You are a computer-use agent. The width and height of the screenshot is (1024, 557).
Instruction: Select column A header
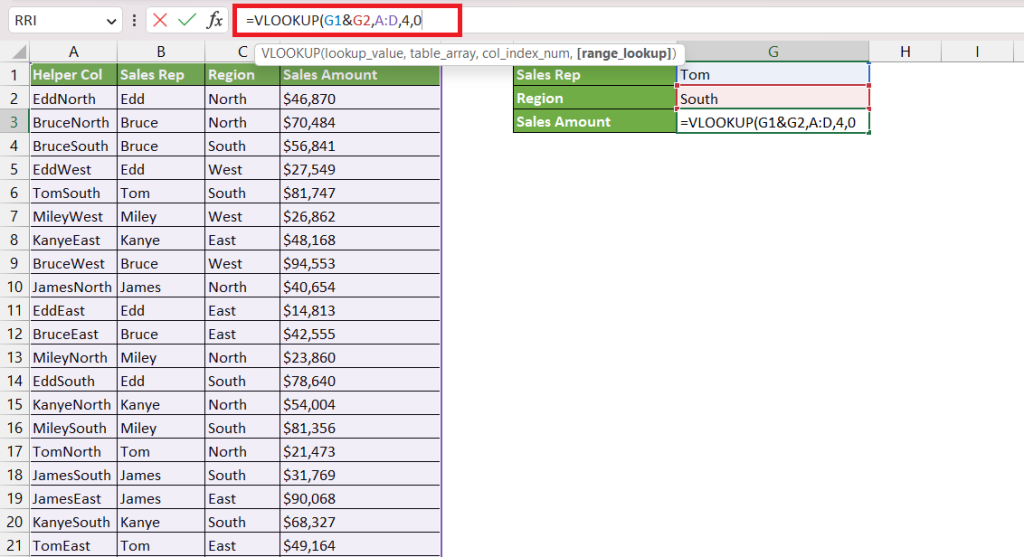[73, 52]
